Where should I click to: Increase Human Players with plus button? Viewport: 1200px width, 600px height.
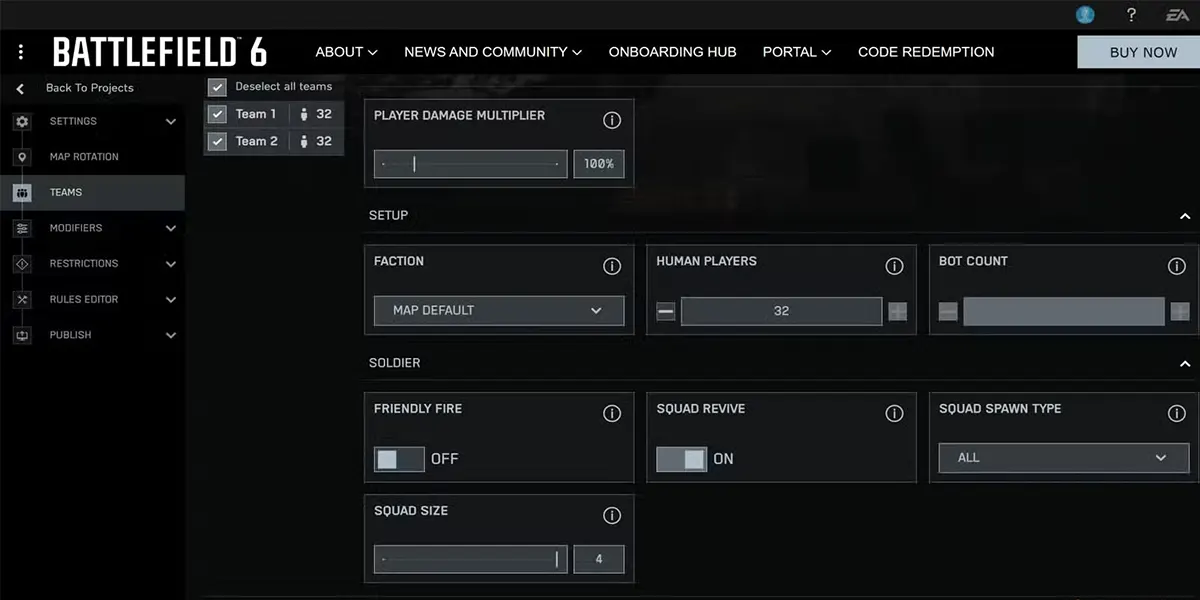pyautogui.click(x=898, y=312)
